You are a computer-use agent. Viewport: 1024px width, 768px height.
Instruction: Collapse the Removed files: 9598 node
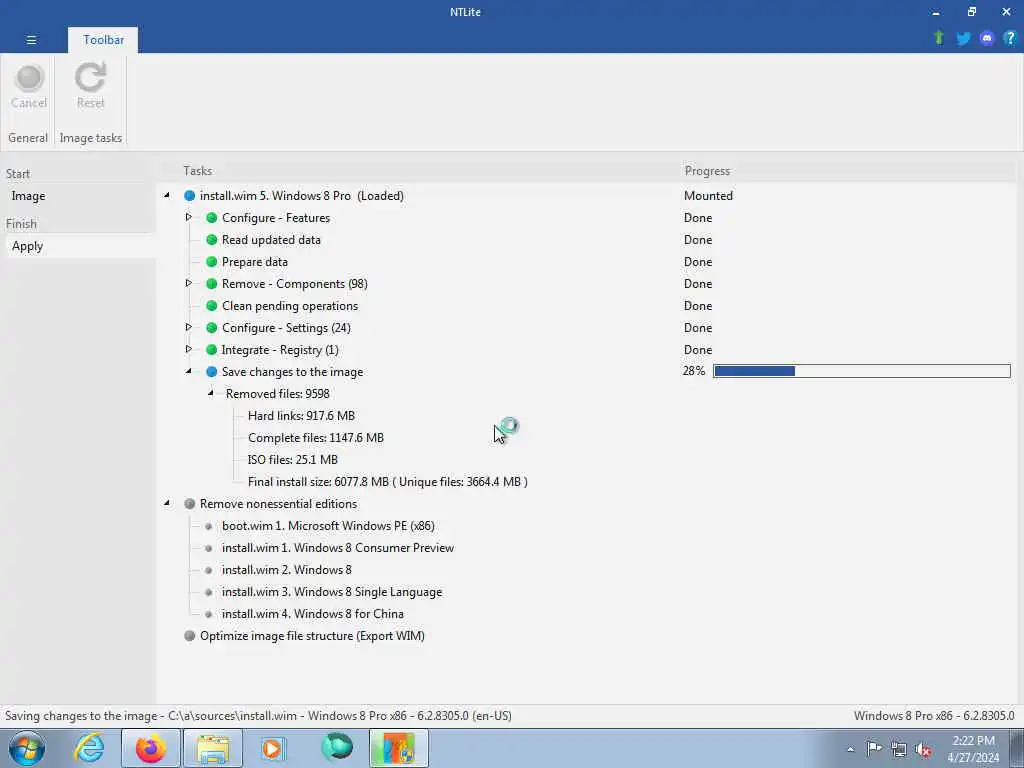tap(211, 393)
